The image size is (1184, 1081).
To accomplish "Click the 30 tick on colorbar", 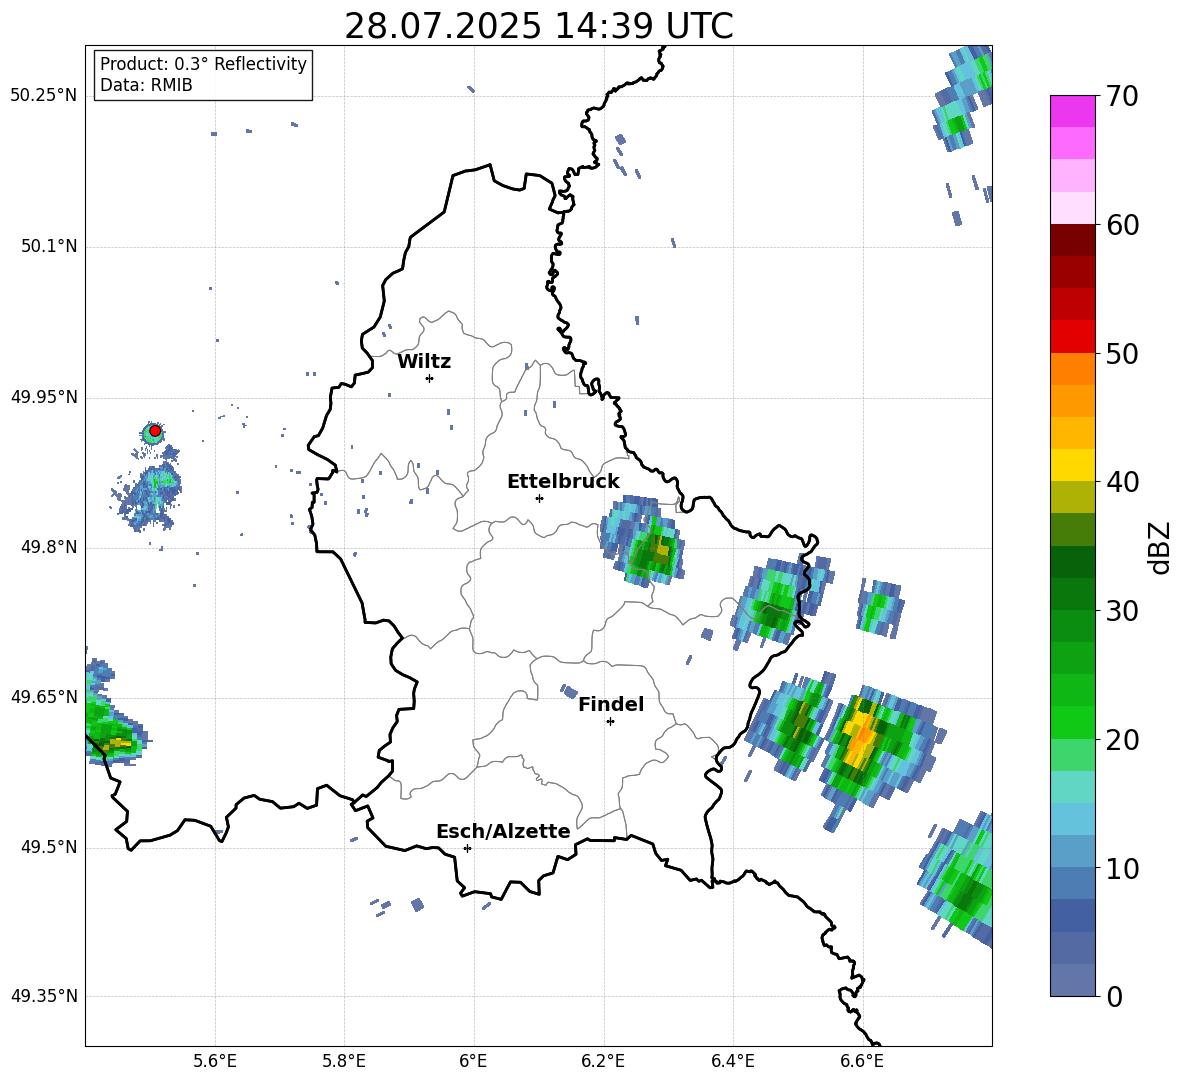I will (x=1122, y=611).
